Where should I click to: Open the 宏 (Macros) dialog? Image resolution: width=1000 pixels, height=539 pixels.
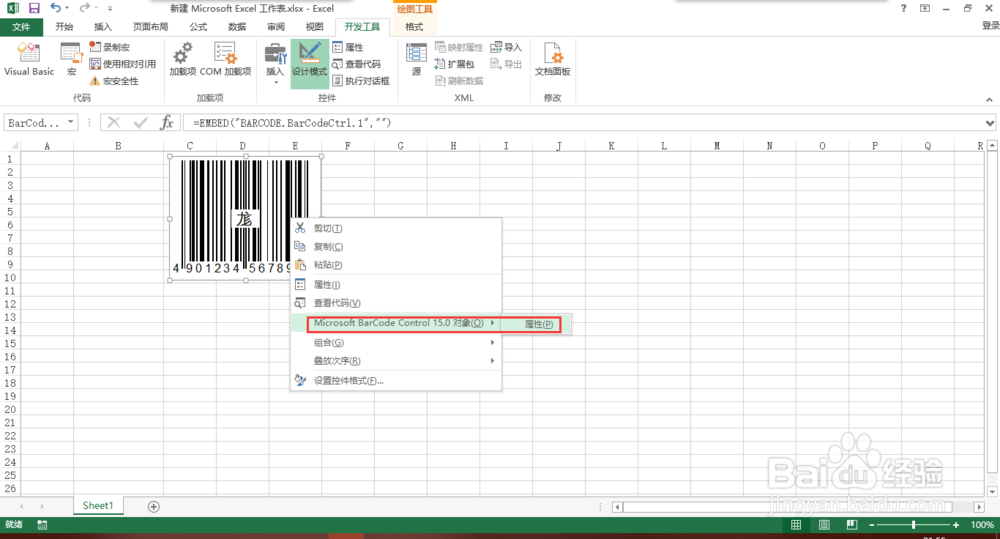tap(71, 59)
